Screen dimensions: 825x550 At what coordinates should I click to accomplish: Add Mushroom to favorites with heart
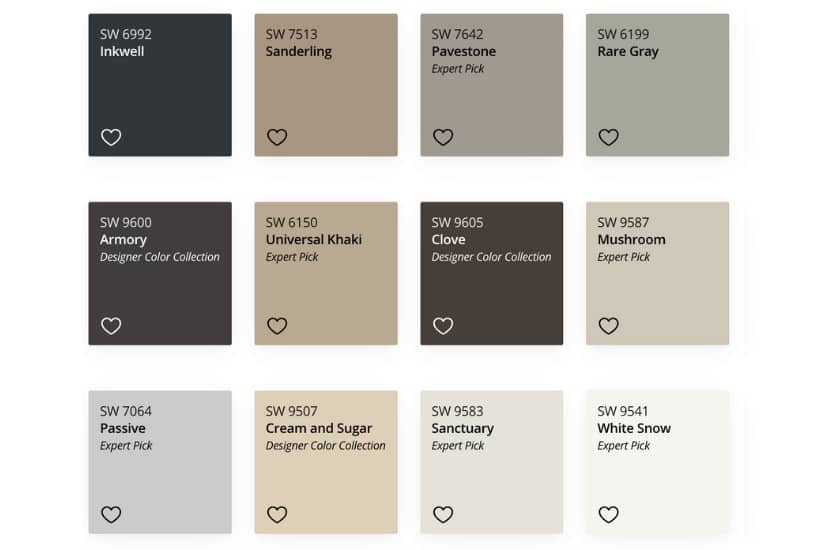[x=608, y=325]
